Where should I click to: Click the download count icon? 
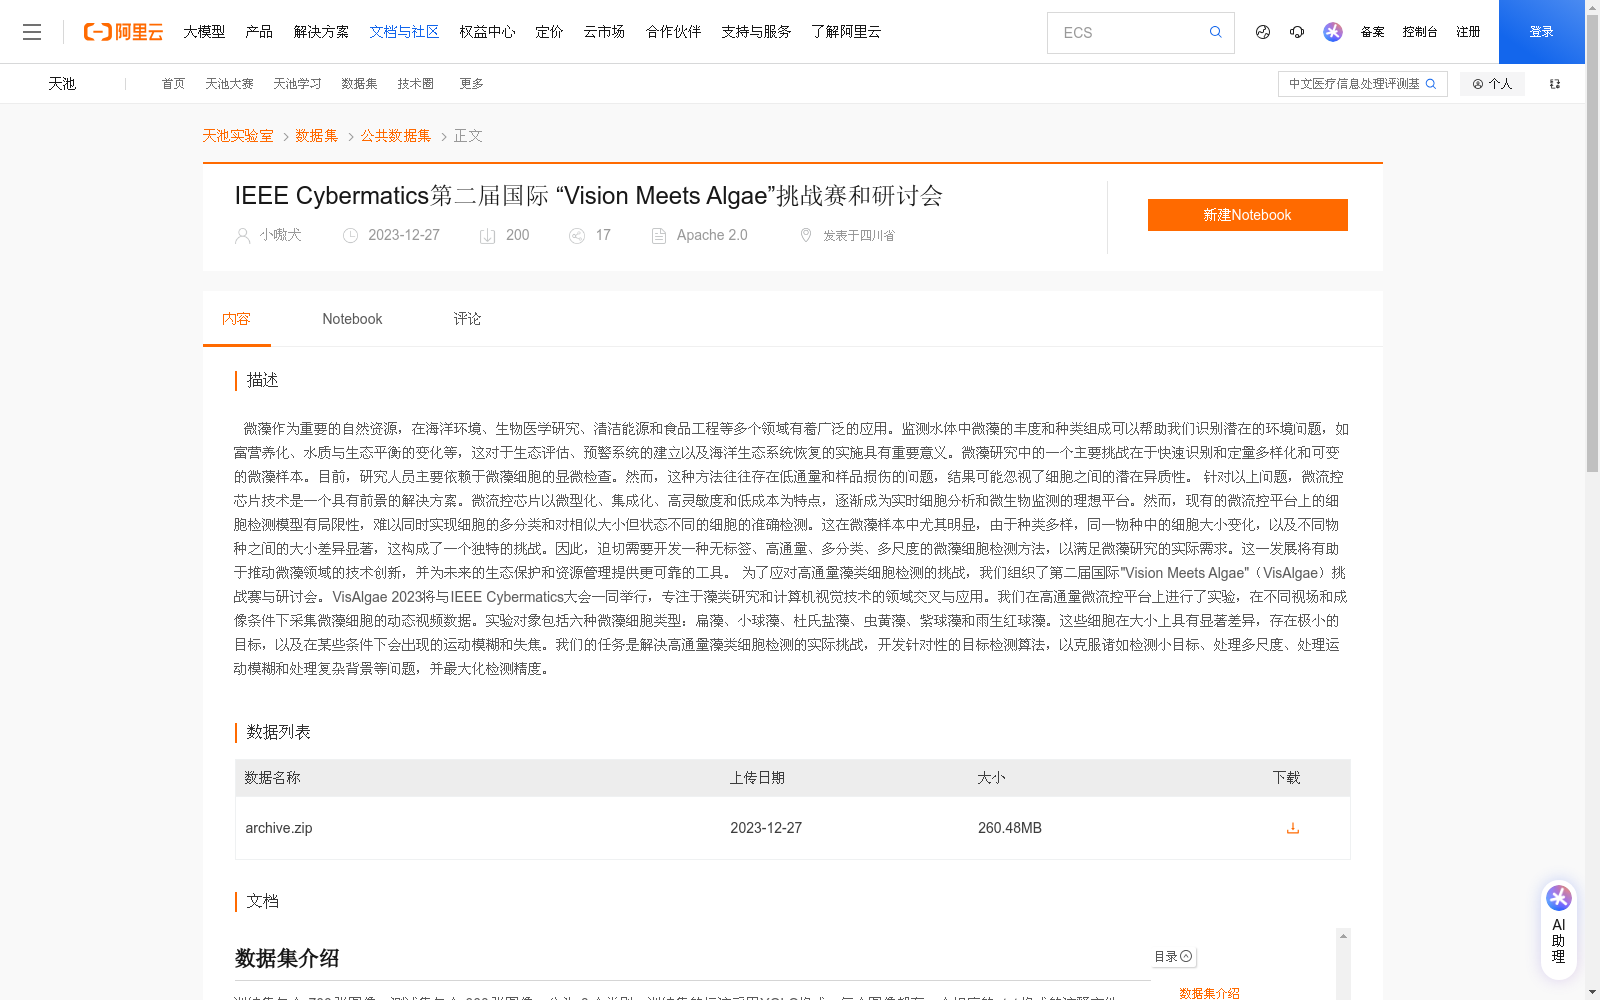[x=487, y=236]
